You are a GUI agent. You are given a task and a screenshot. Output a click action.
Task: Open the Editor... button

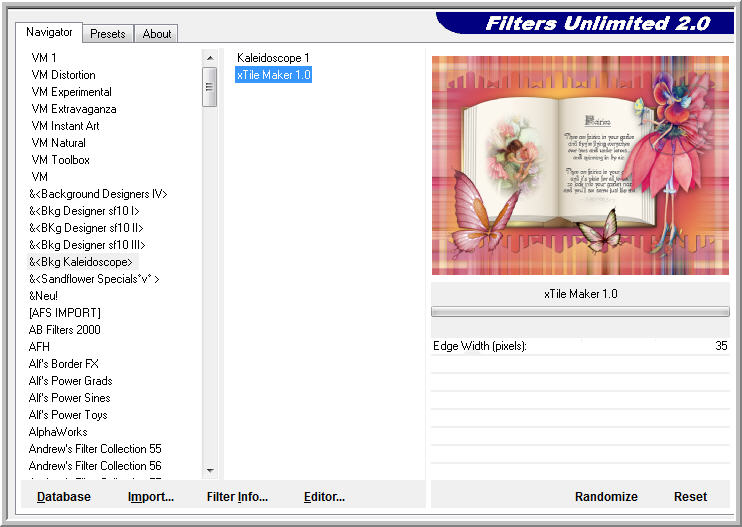click(324, 497)
